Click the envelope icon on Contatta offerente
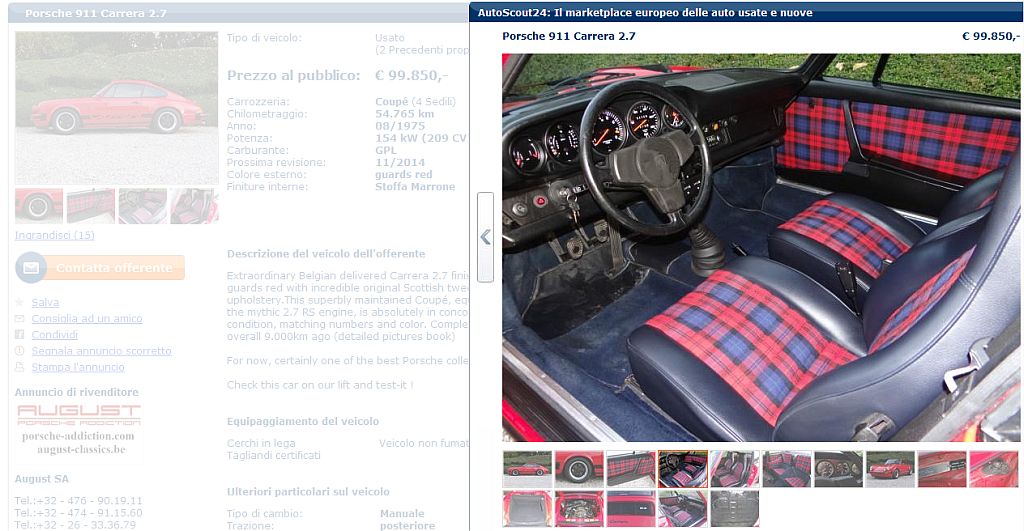The image size is (1024, 531). (x=31, y=268)
